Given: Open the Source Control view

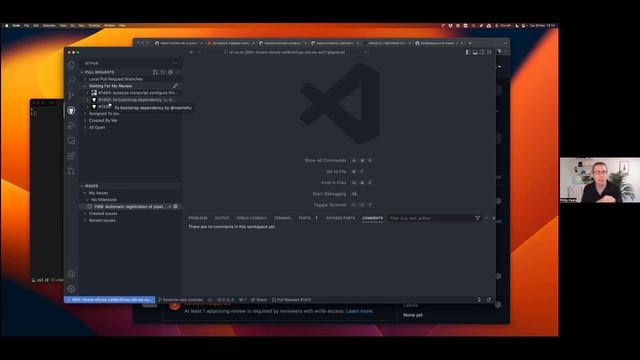Looking at the screenshot, I should (x=71, y=95).
